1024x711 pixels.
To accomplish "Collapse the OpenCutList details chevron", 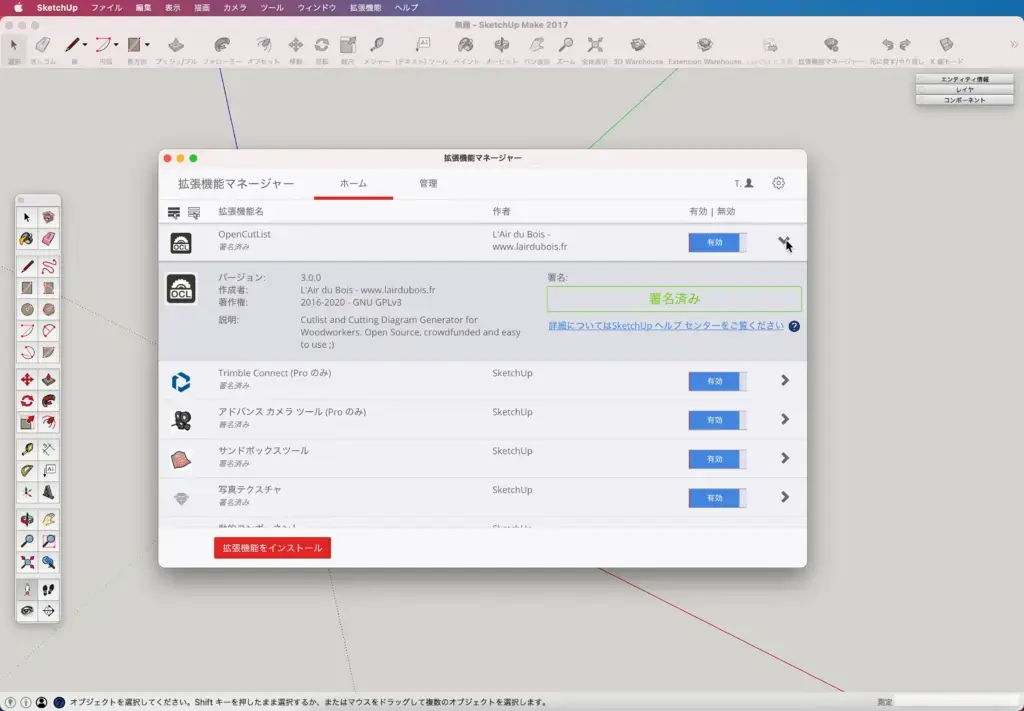I will coord(784,242).
